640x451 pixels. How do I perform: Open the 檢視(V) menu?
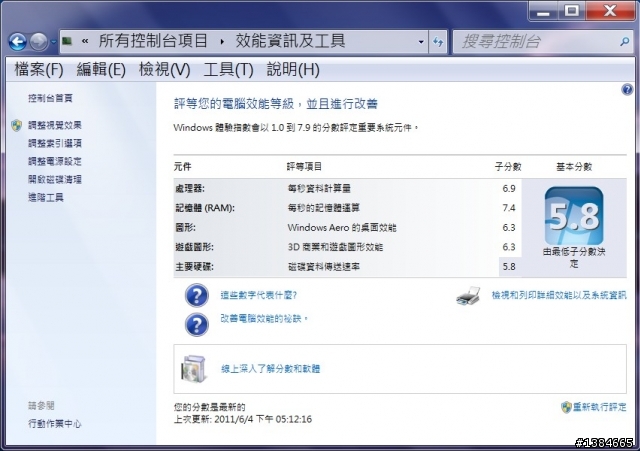[x=164, y=69]
